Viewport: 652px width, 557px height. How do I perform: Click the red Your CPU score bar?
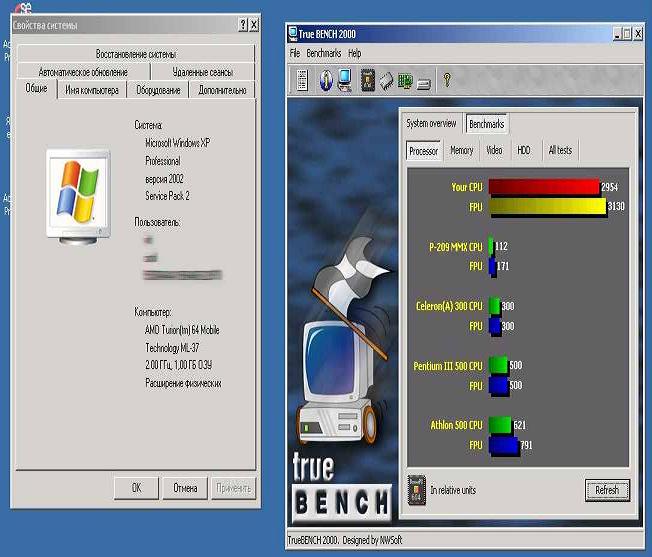[543, 186]
